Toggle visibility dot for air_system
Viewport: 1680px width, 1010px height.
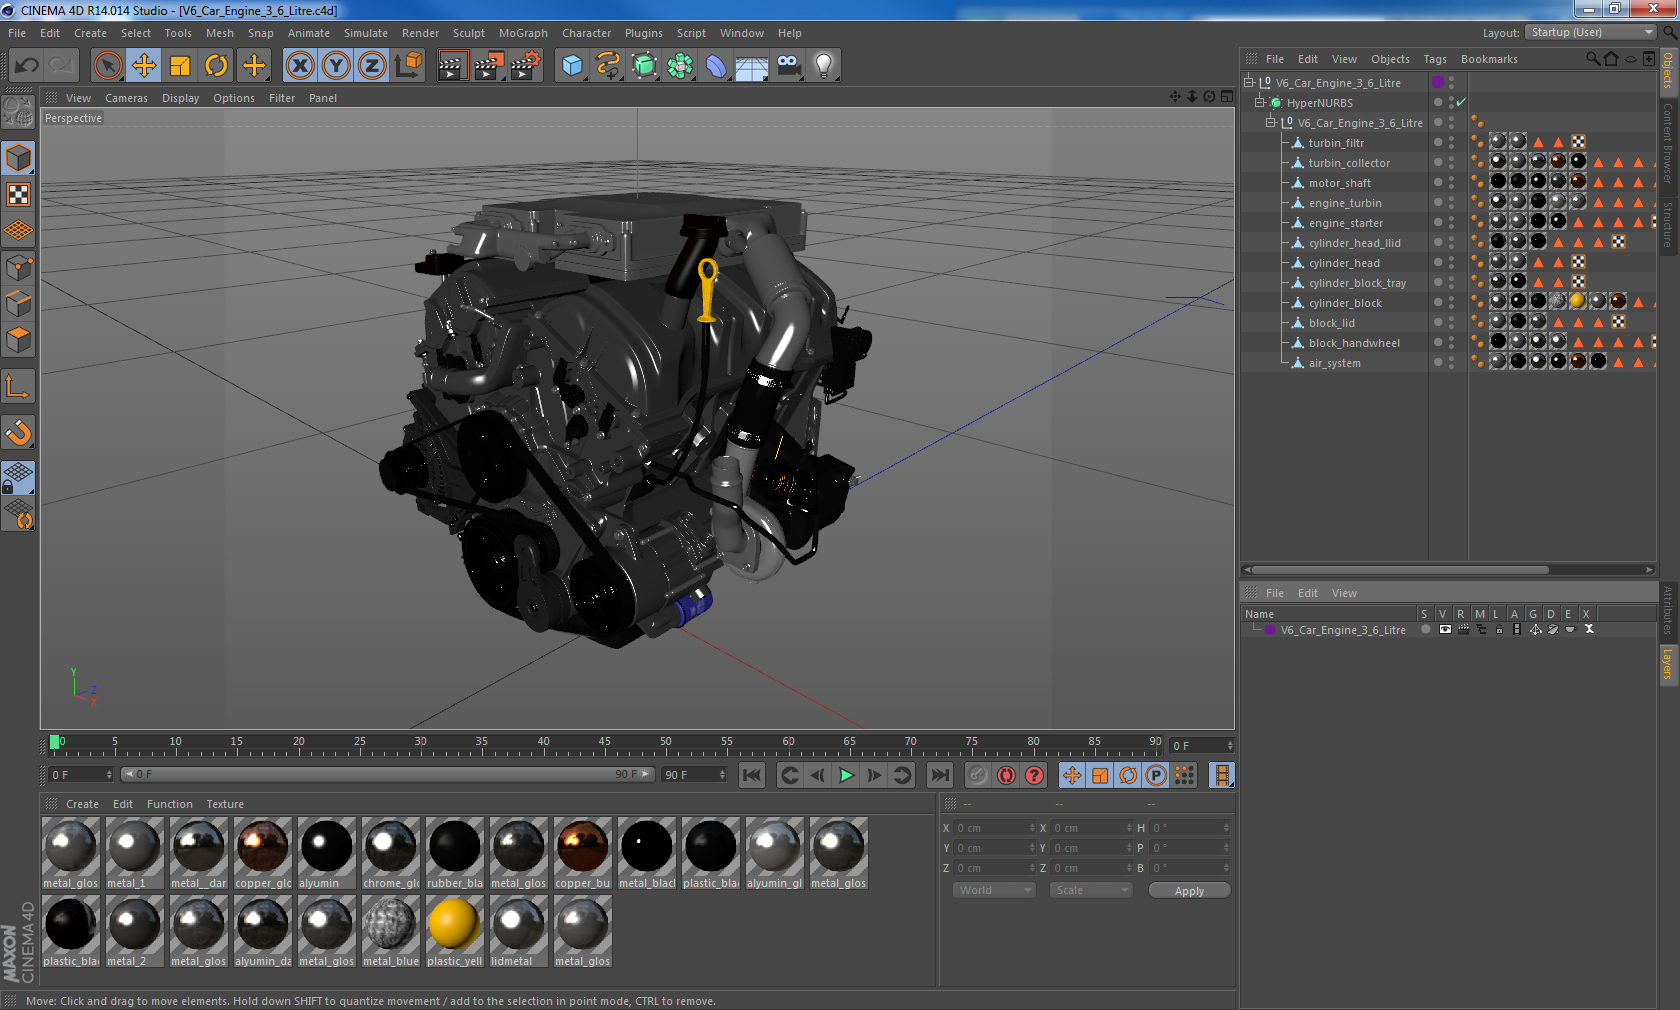[x=1438, y=362]
